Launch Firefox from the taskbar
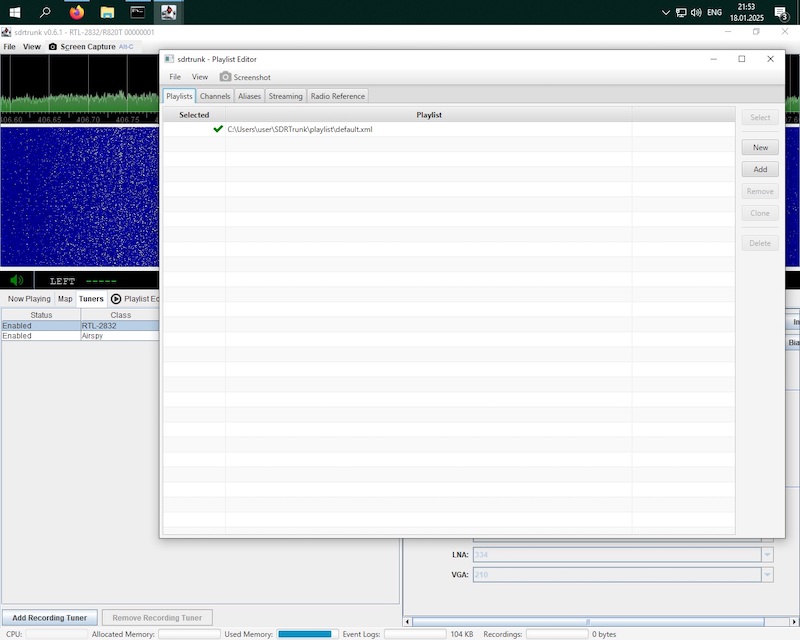Screen dimensions: 800x640 pos(77,12)
